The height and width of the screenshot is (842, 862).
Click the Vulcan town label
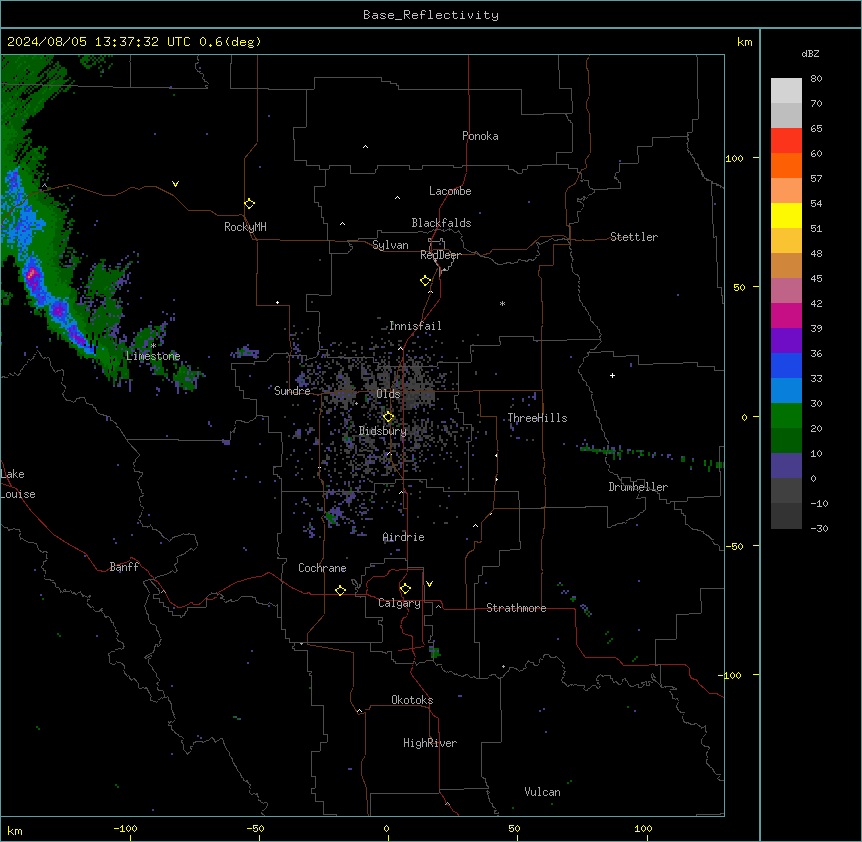(543, 792)
